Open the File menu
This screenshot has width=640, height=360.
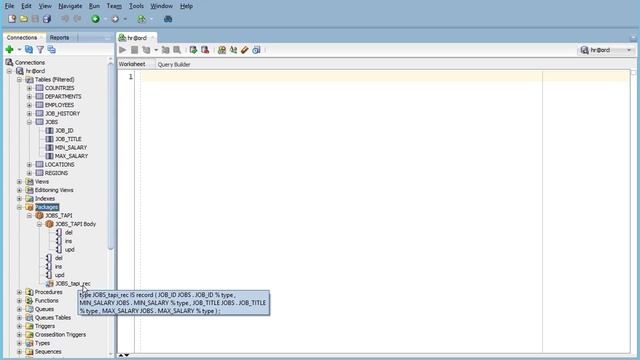coord(9,6)
